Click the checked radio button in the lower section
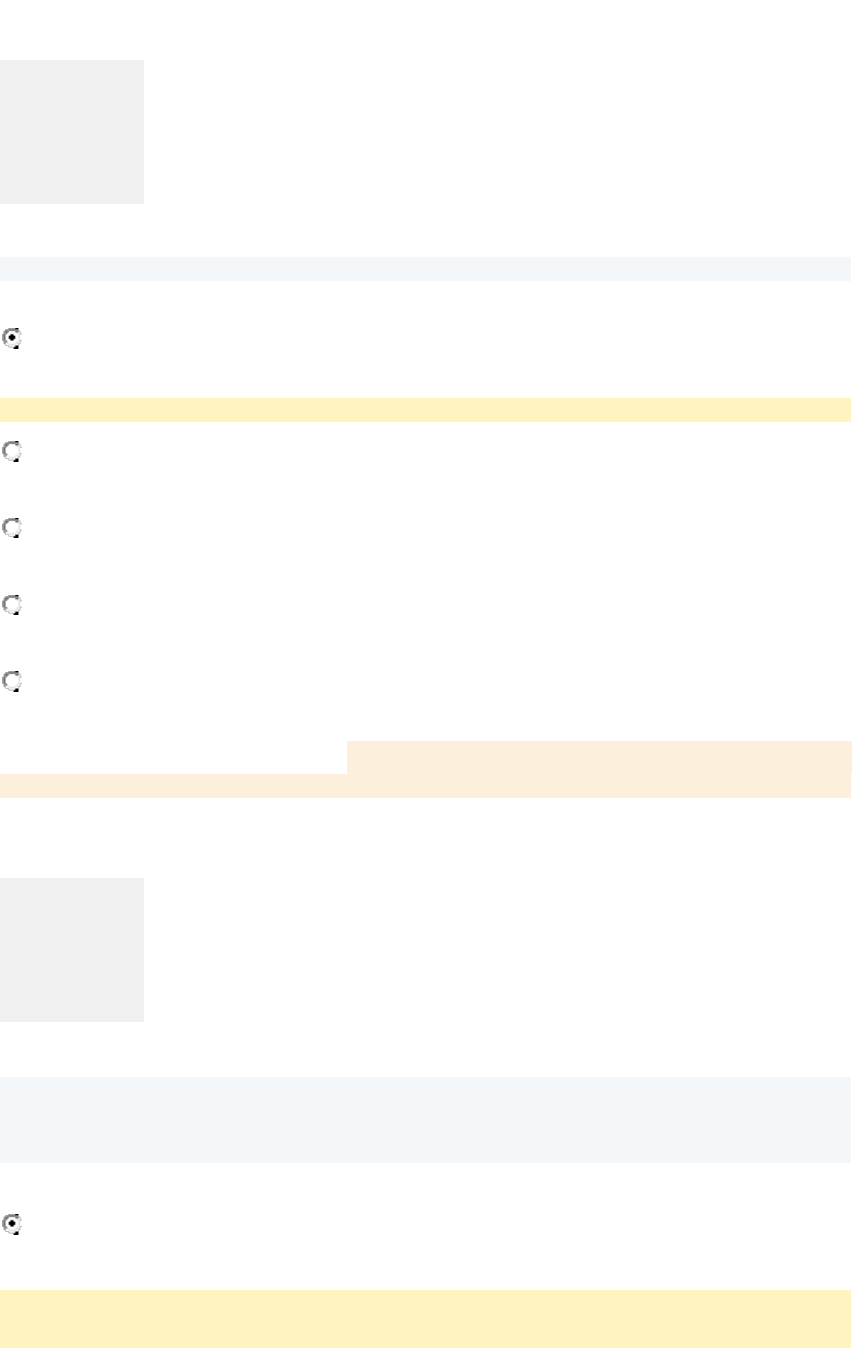The height and width of the screenshot is (1348, 852). (13, 1223)
